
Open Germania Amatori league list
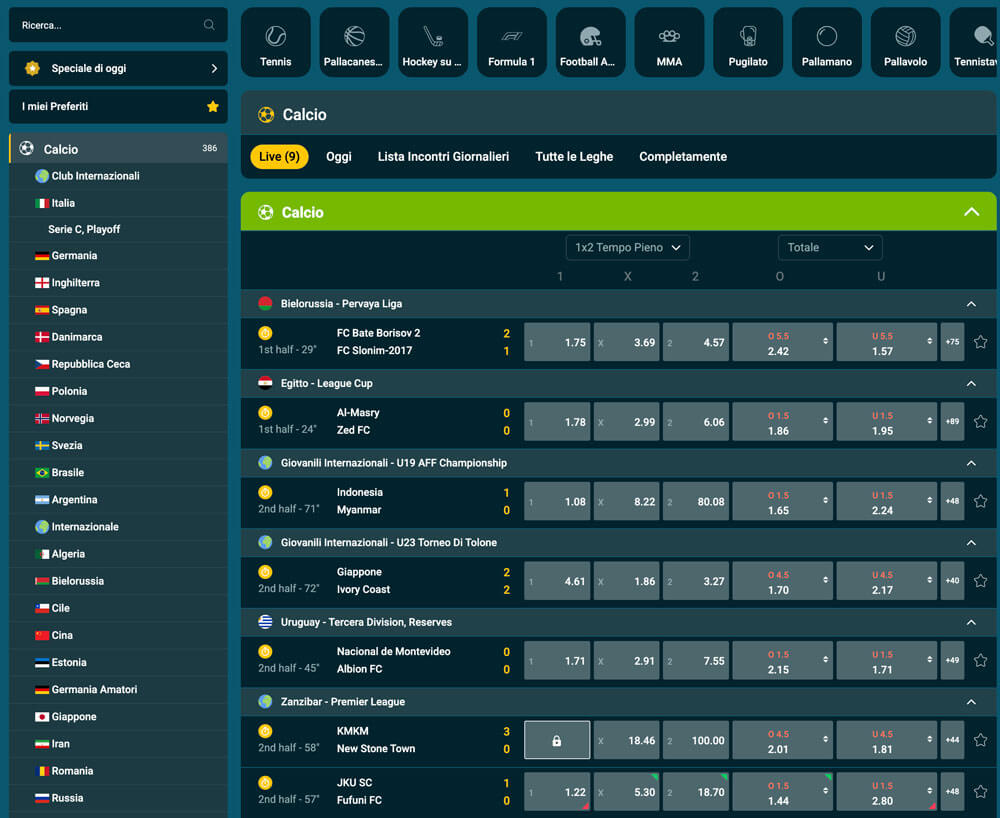tap(119, 689)
